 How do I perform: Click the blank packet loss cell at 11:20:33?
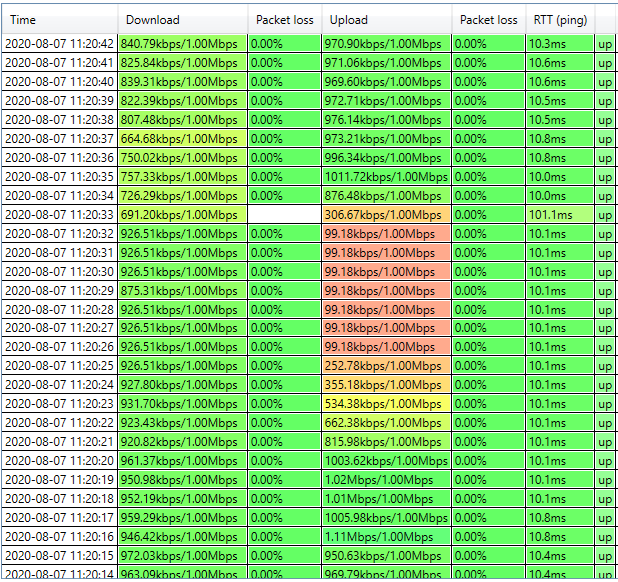284,214
